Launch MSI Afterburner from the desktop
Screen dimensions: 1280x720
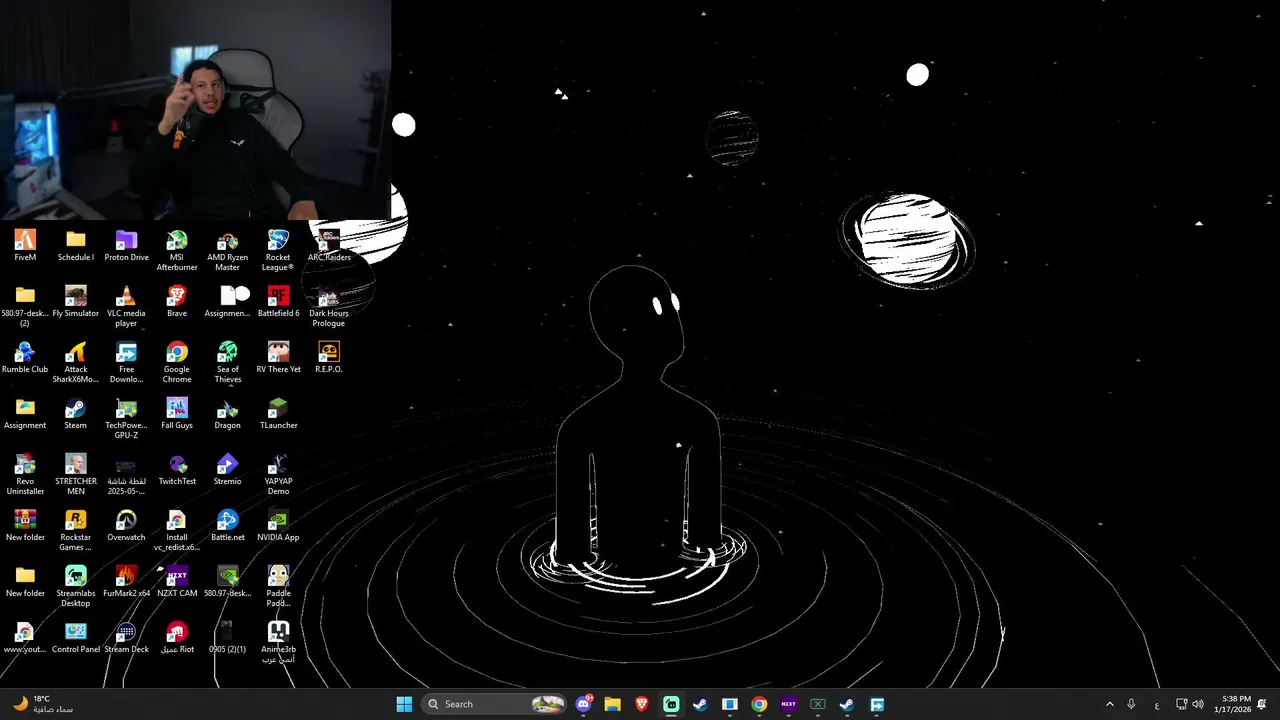pyautogui.click(x=177, y=251)
